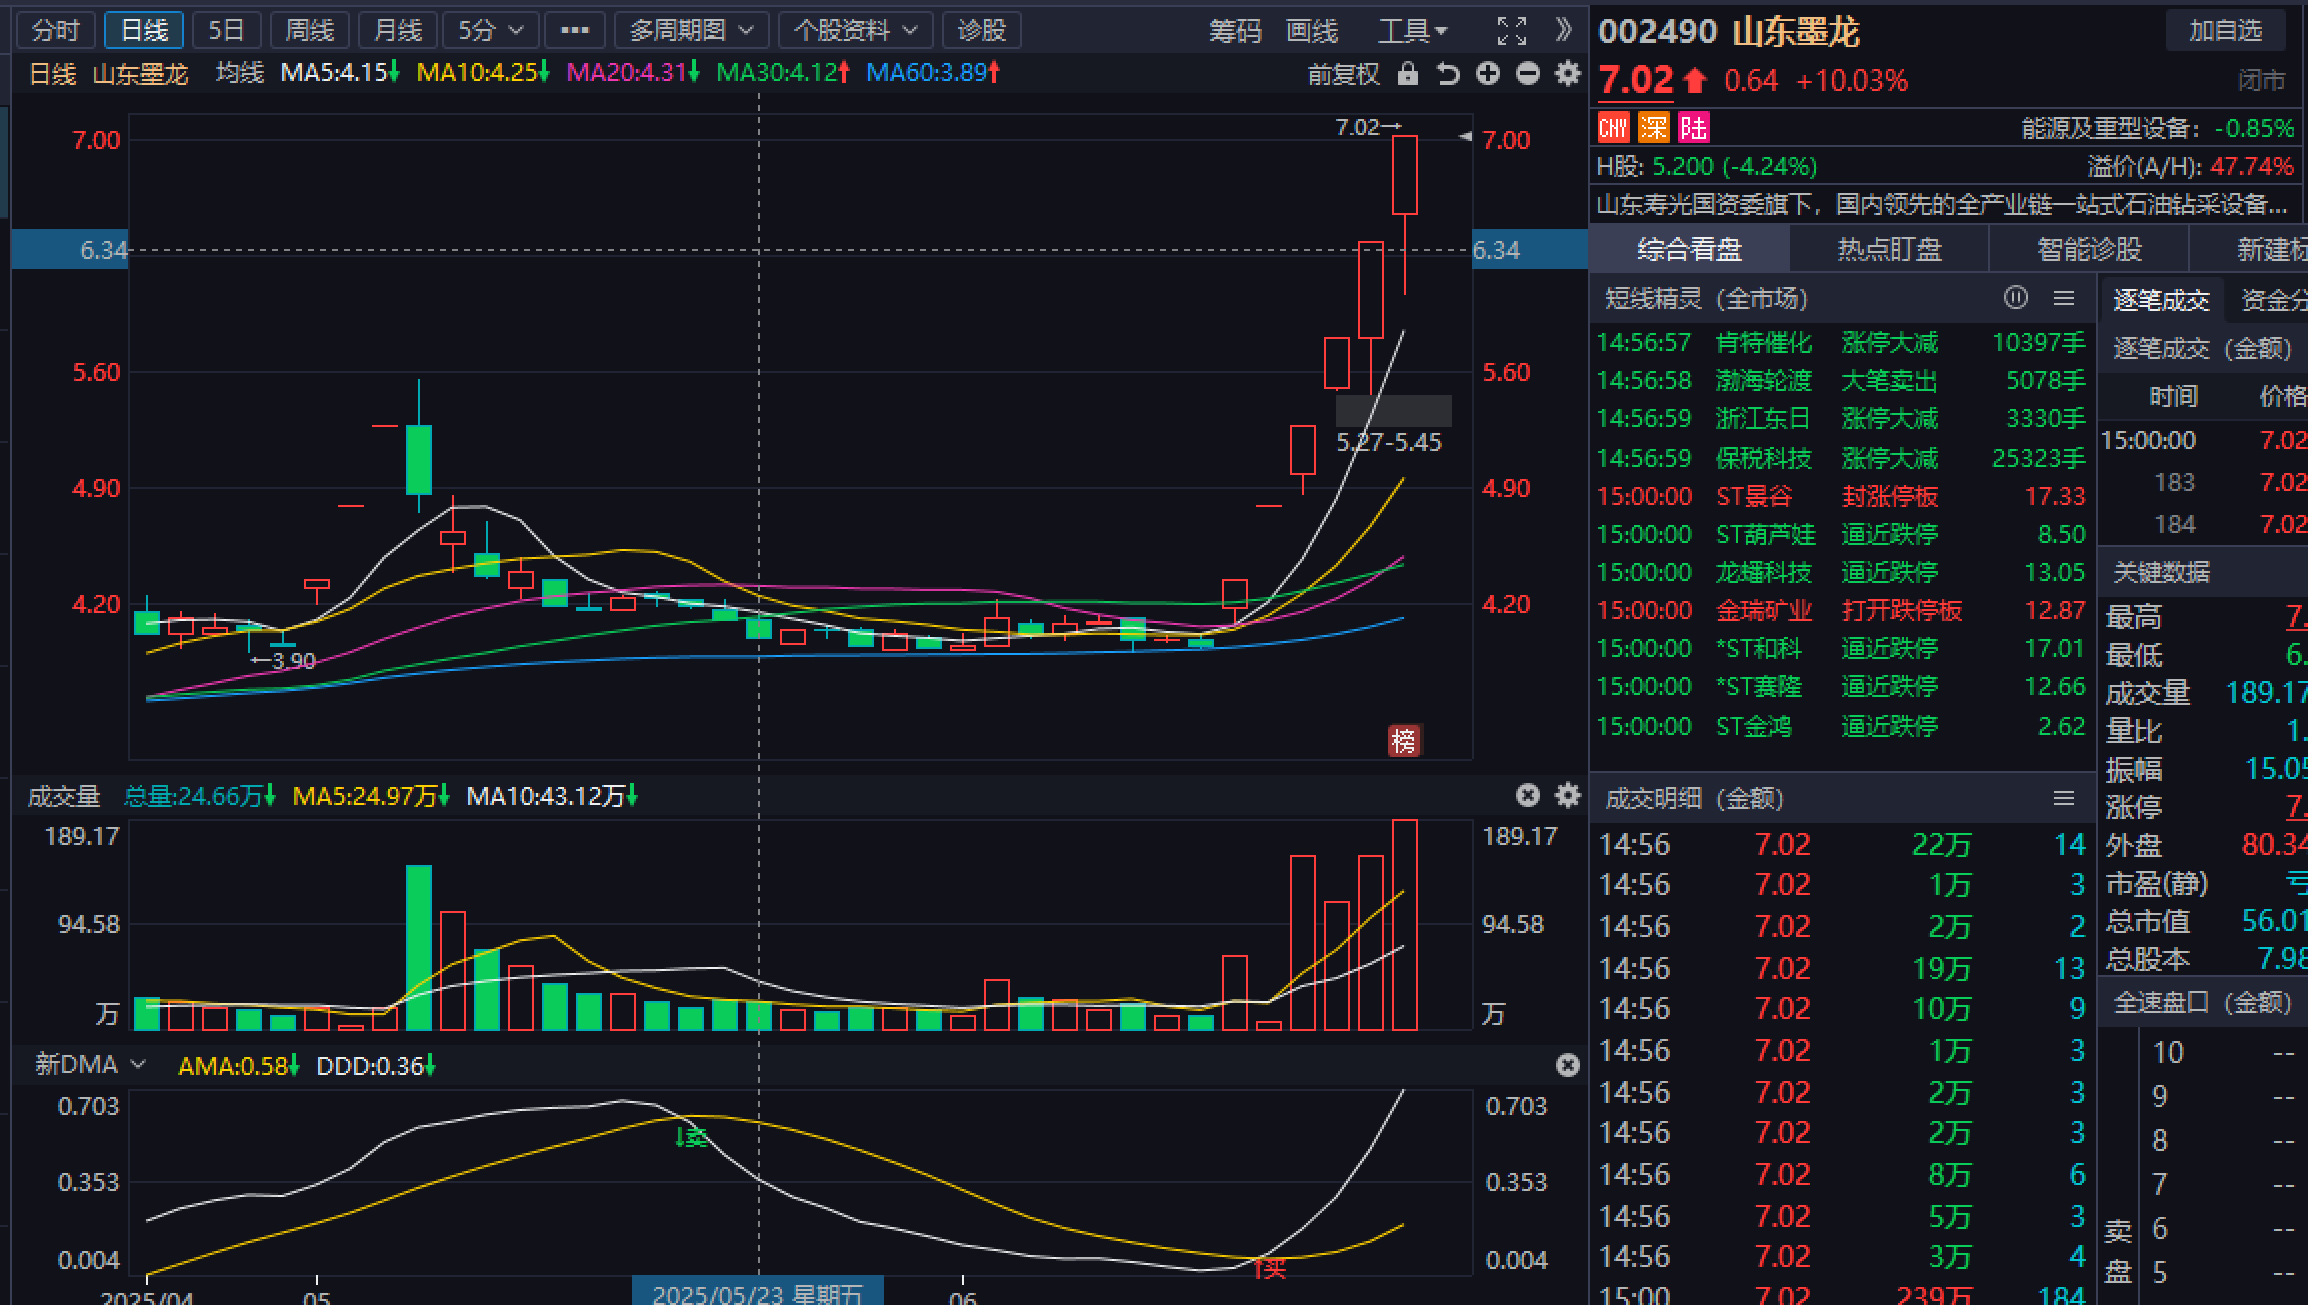
Task: Open K-line chart settings gear
Action: 1568,74
